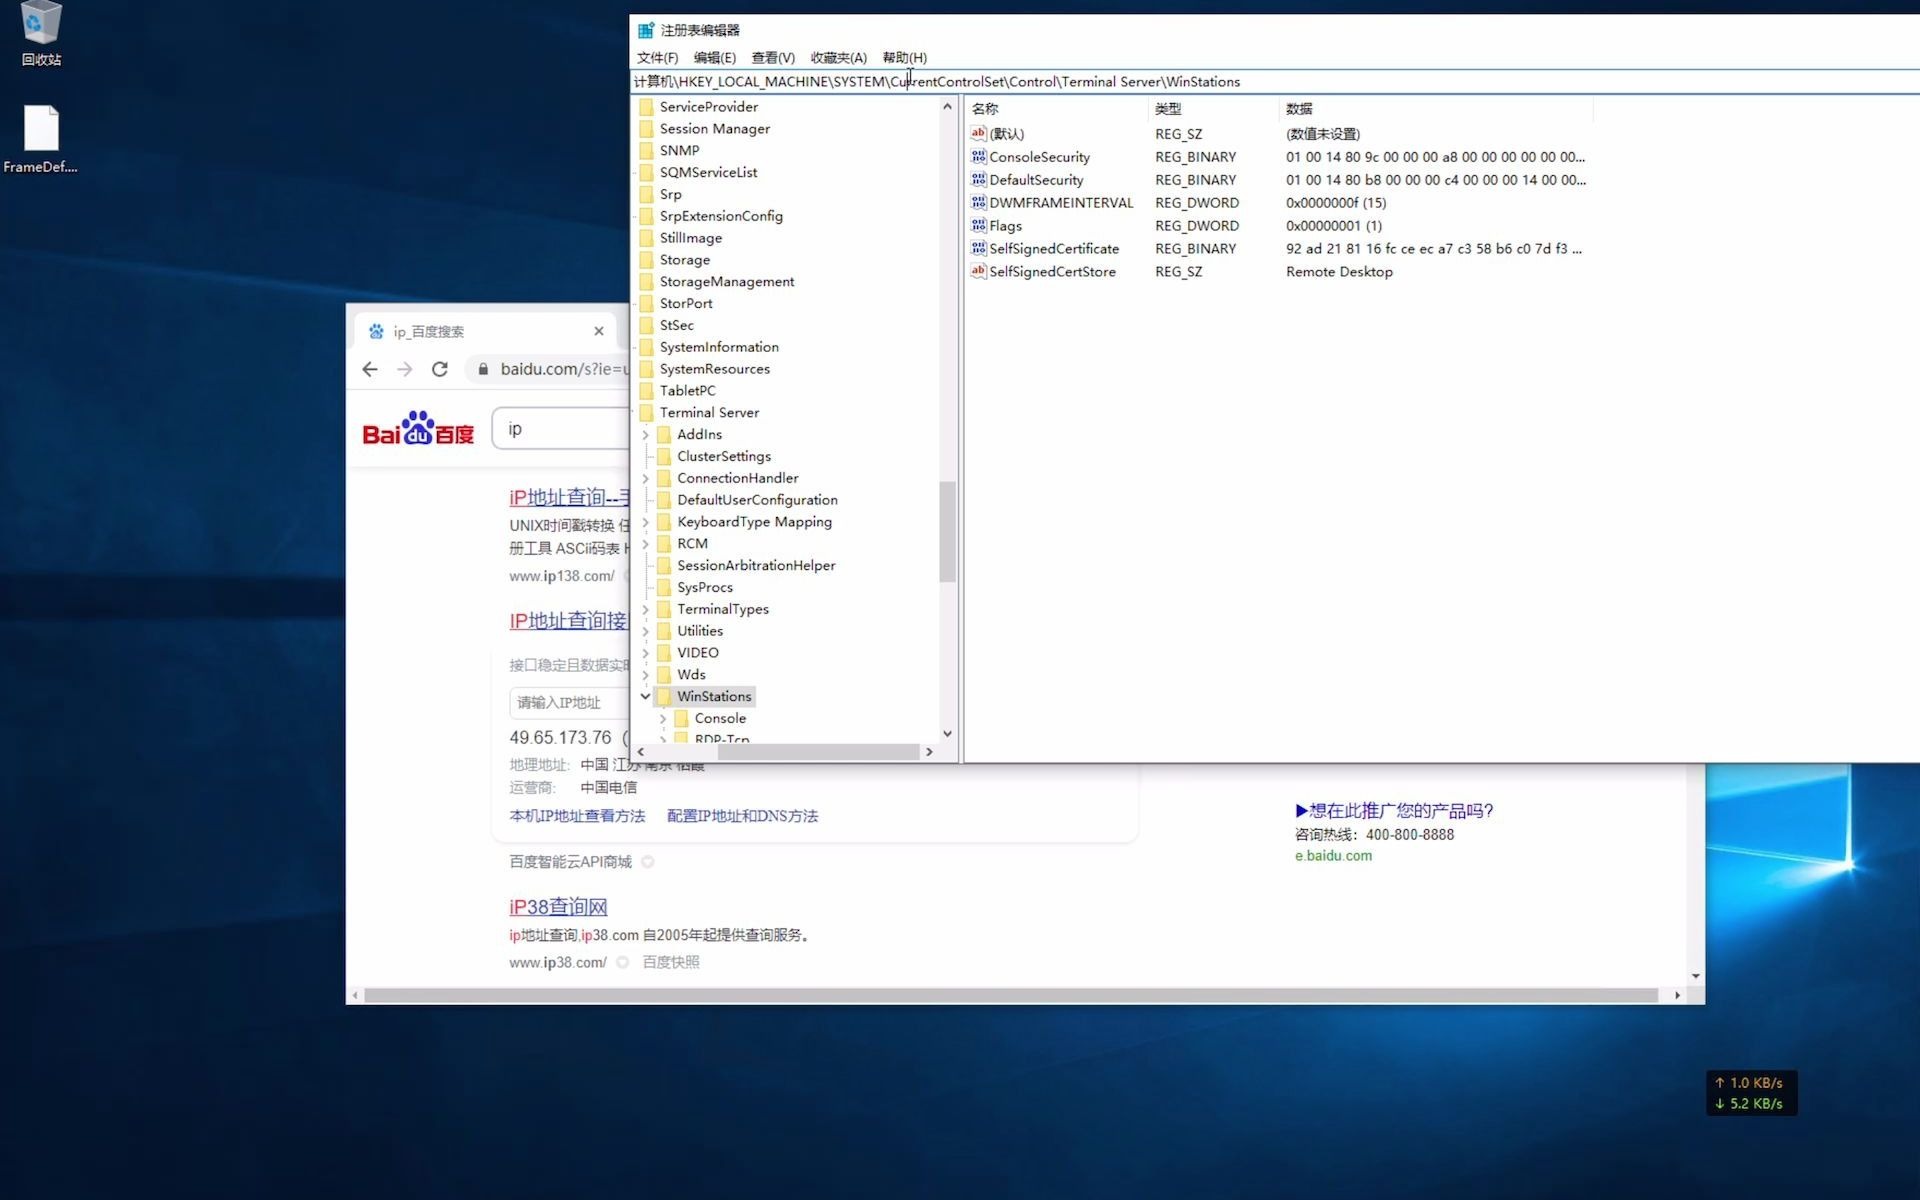Image resolution: width=1920 pixels, height=1200 pixels.
Task: Select the Terminal Server folder in tree
Action: point(709,413)
